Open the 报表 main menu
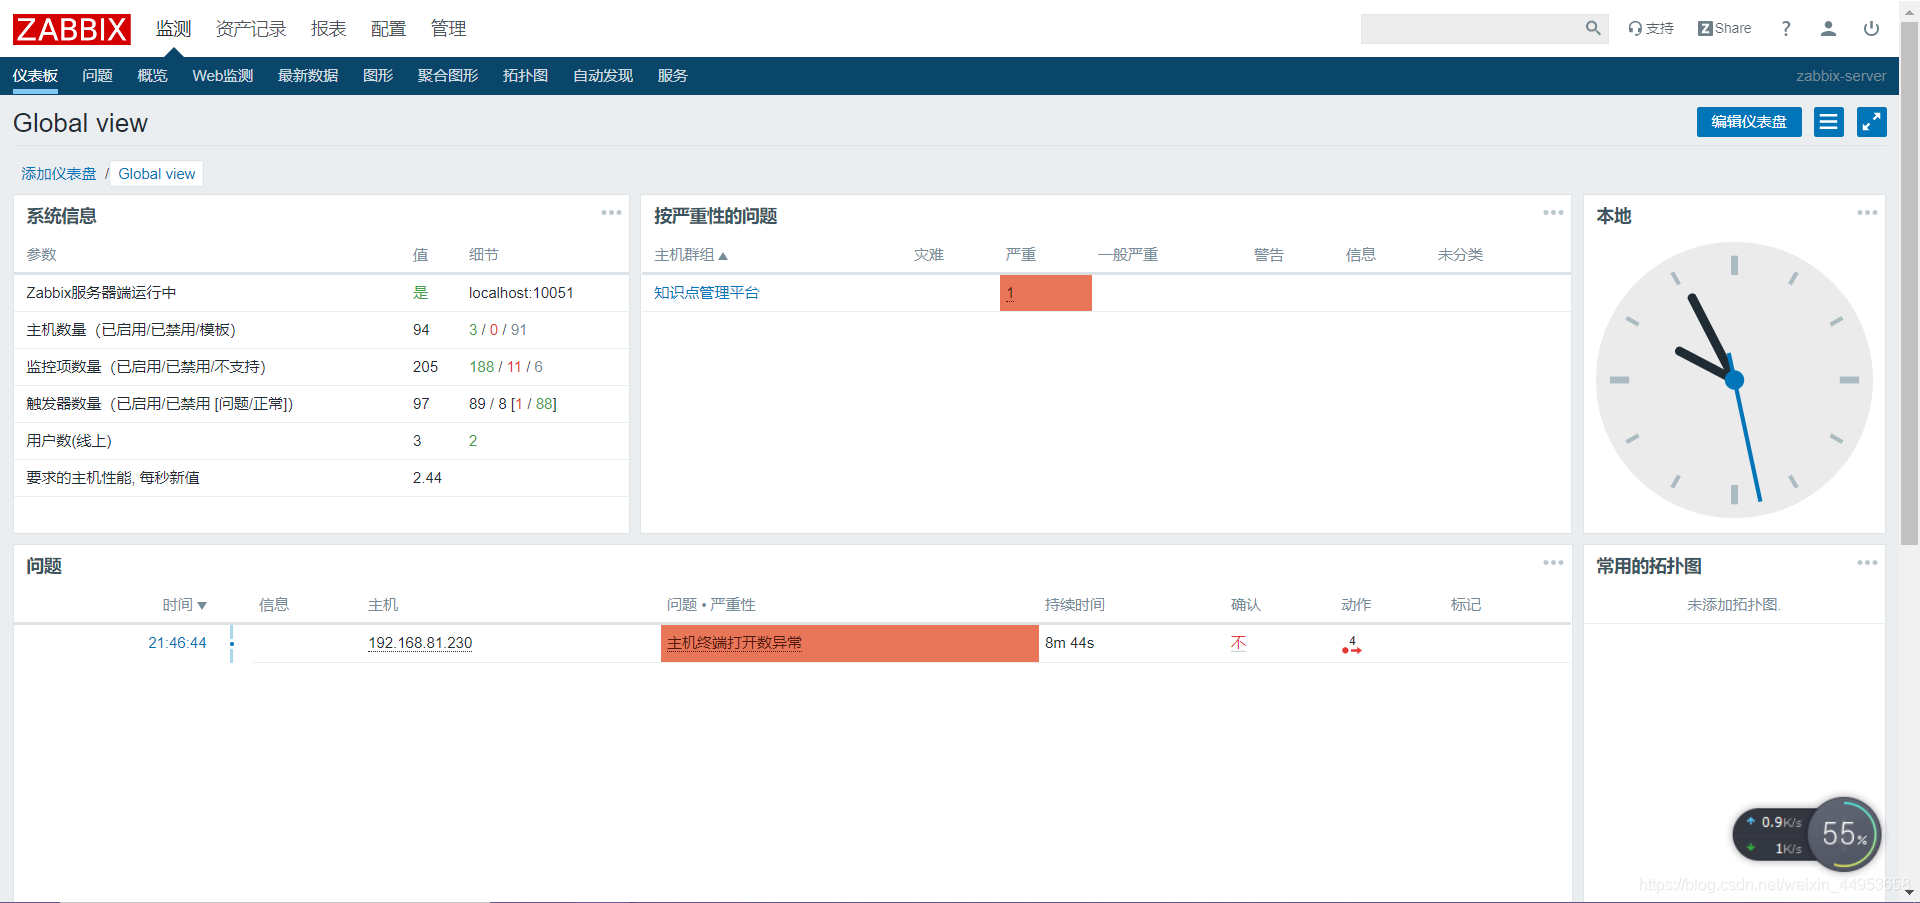The width and height of the screenshot is (1920, 903). [x=328, y=29]
